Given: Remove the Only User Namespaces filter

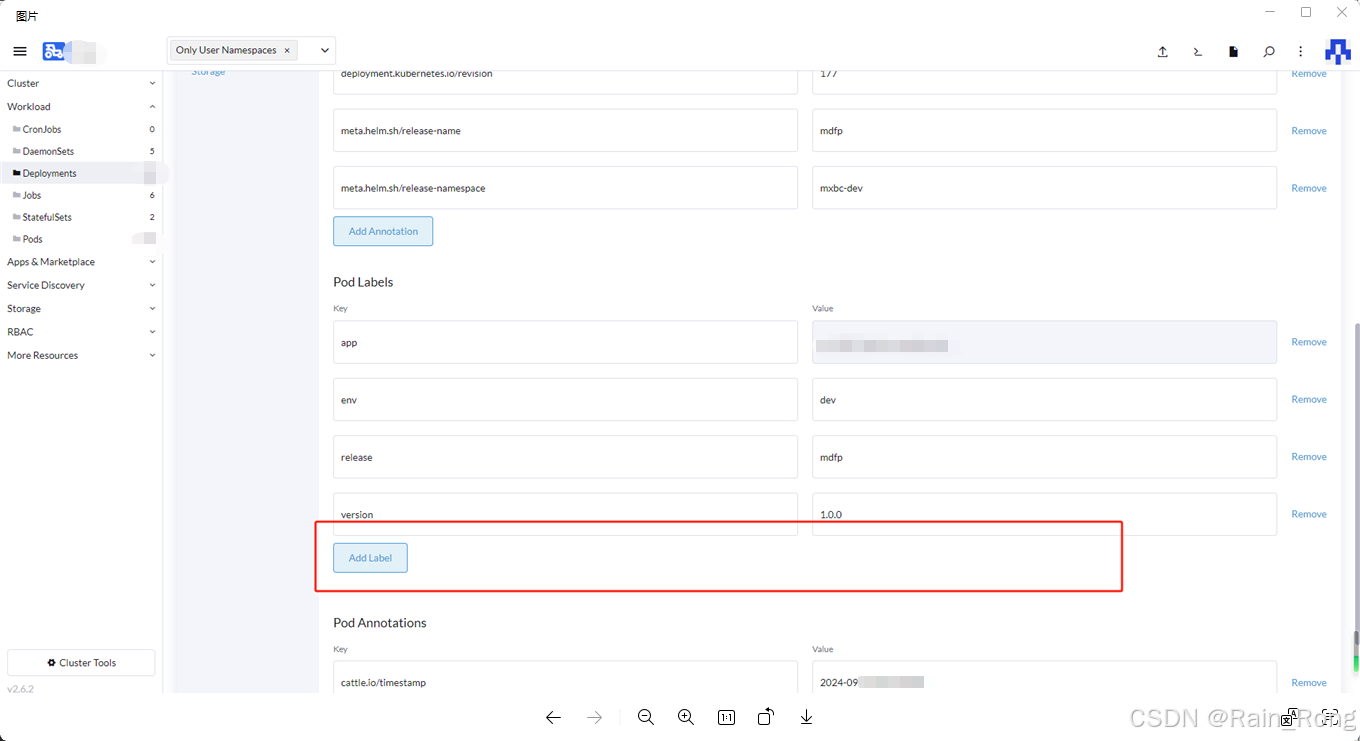Looking at the screenshot, I should pos(287,49).
